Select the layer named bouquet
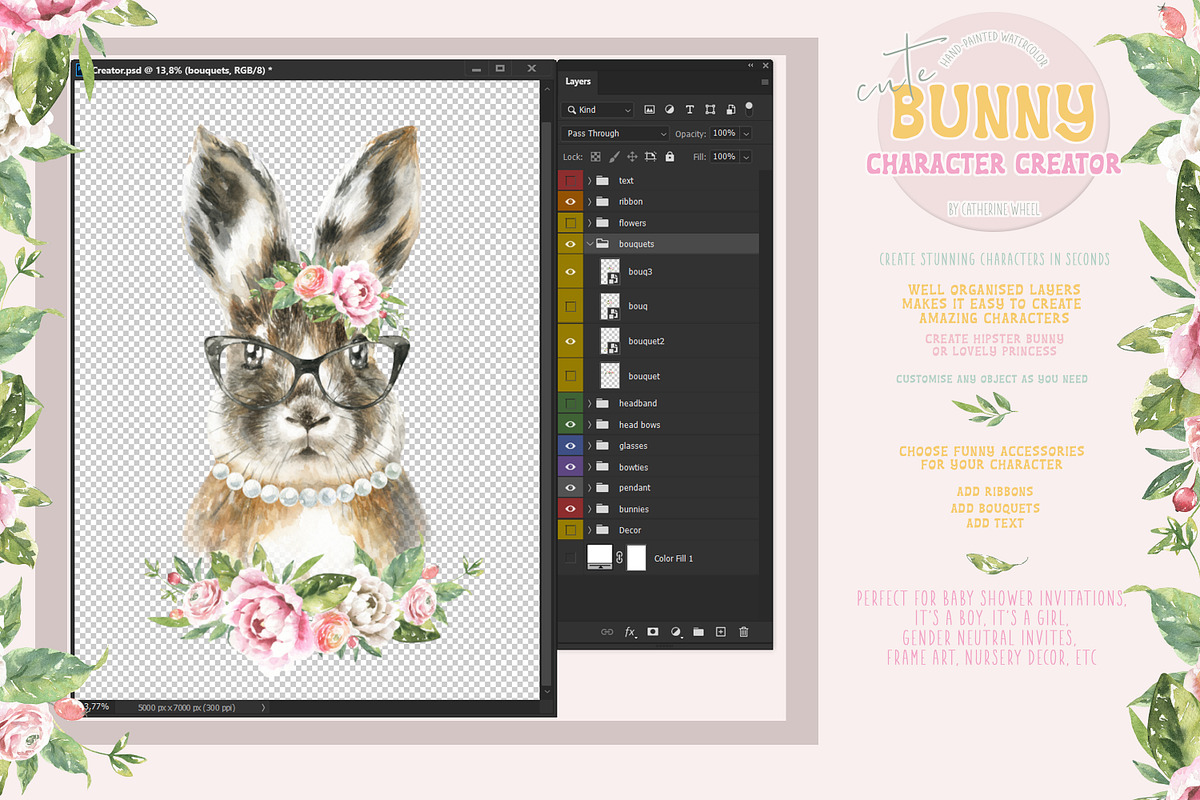This screenshot has height=800, width=1200. pyautogui.click(x=645, y=376)
